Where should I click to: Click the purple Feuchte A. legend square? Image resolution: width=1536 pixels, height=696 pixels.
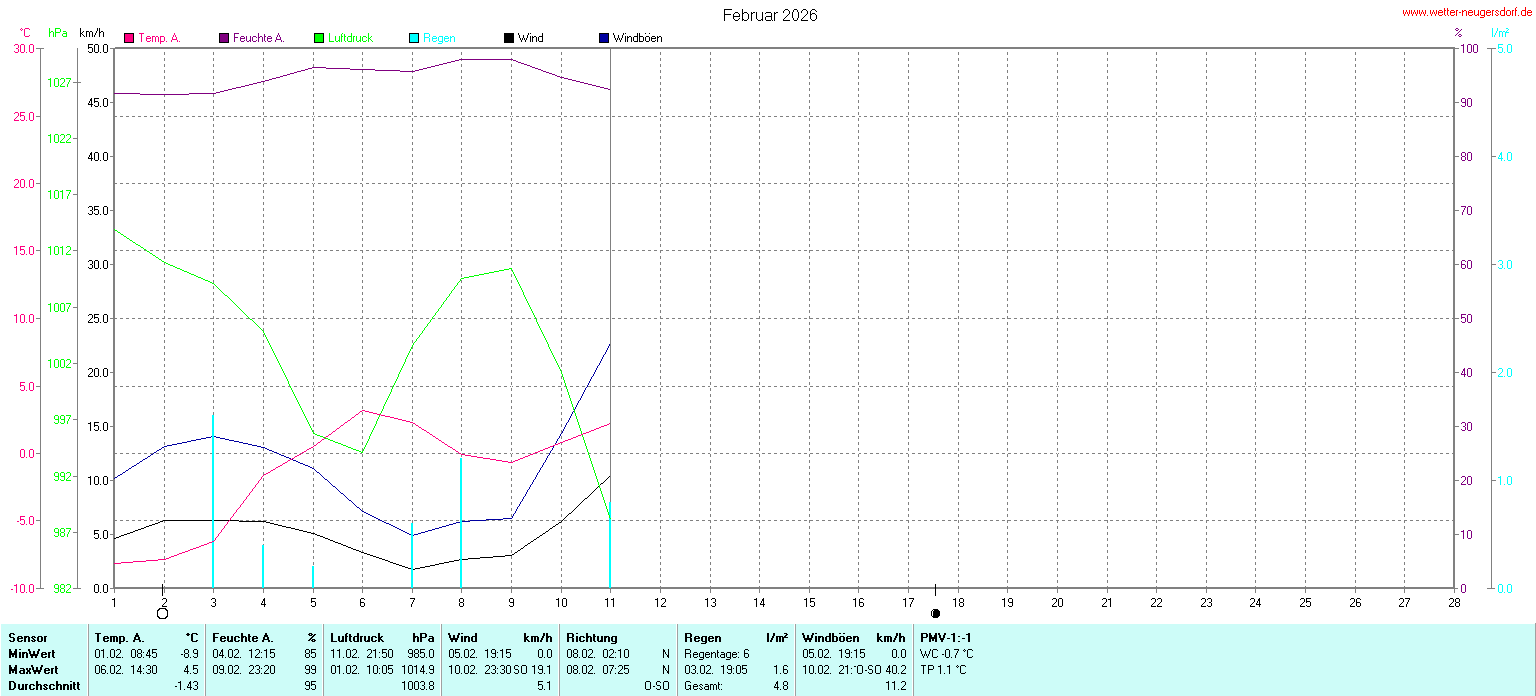[225, 38]
